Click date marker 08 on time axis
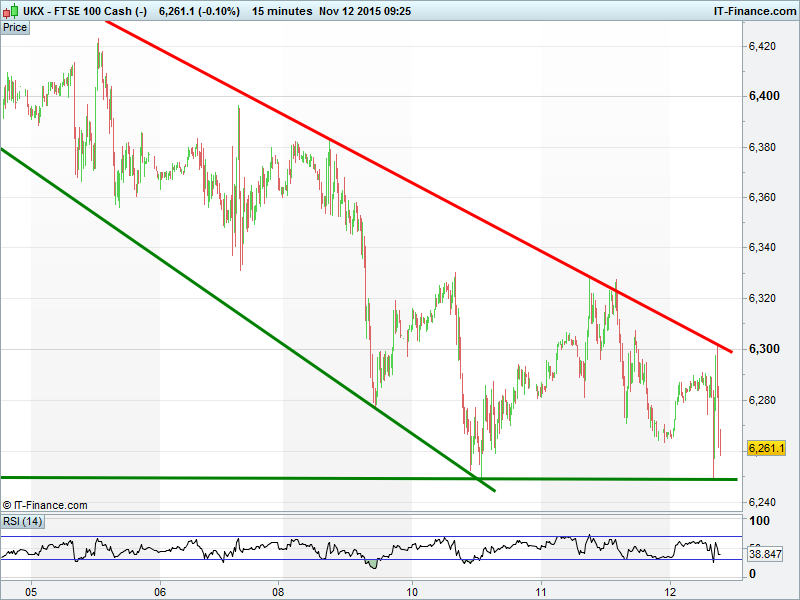 278,592
